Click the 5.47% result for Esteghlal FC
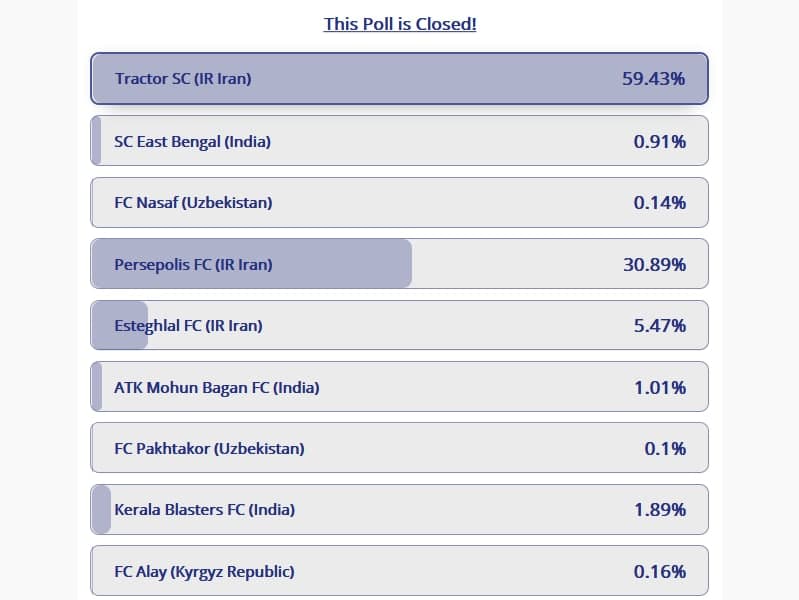 click(x=660, y=325)
